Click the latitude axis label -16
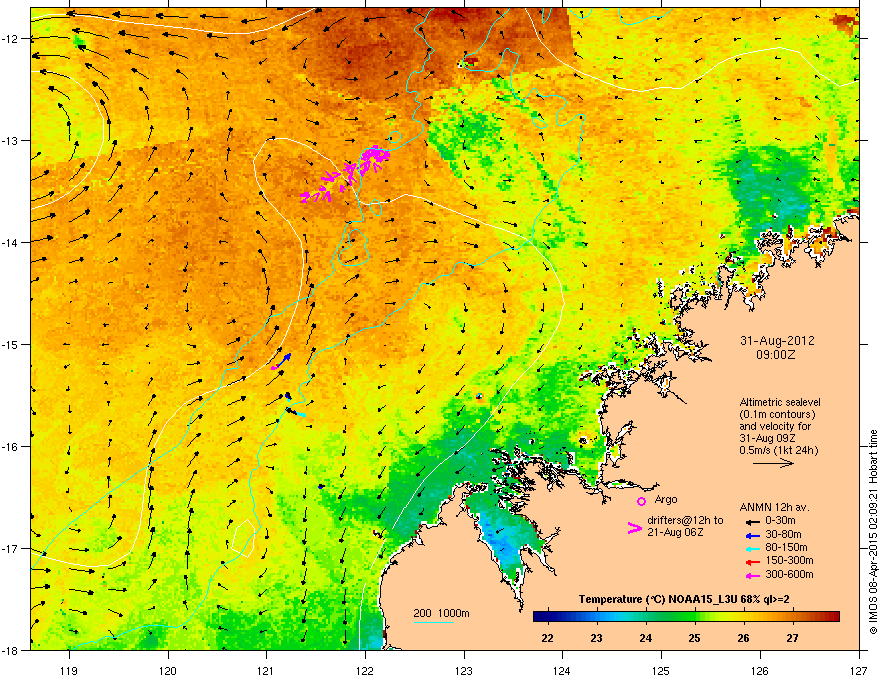This screenshot has height=680, width=880. point(11,446)
